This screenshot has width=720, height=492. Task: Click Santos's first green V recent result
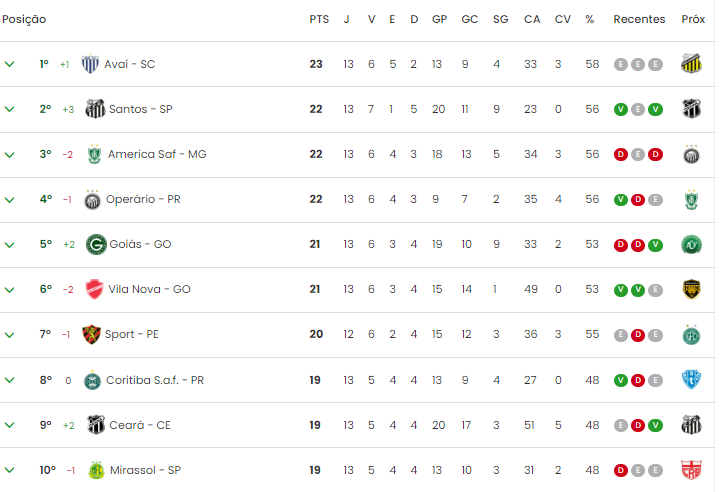(621, 109)
